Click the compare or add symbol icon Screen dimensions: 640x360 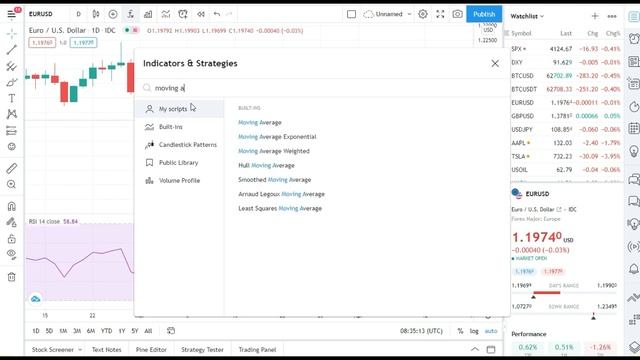113,14
